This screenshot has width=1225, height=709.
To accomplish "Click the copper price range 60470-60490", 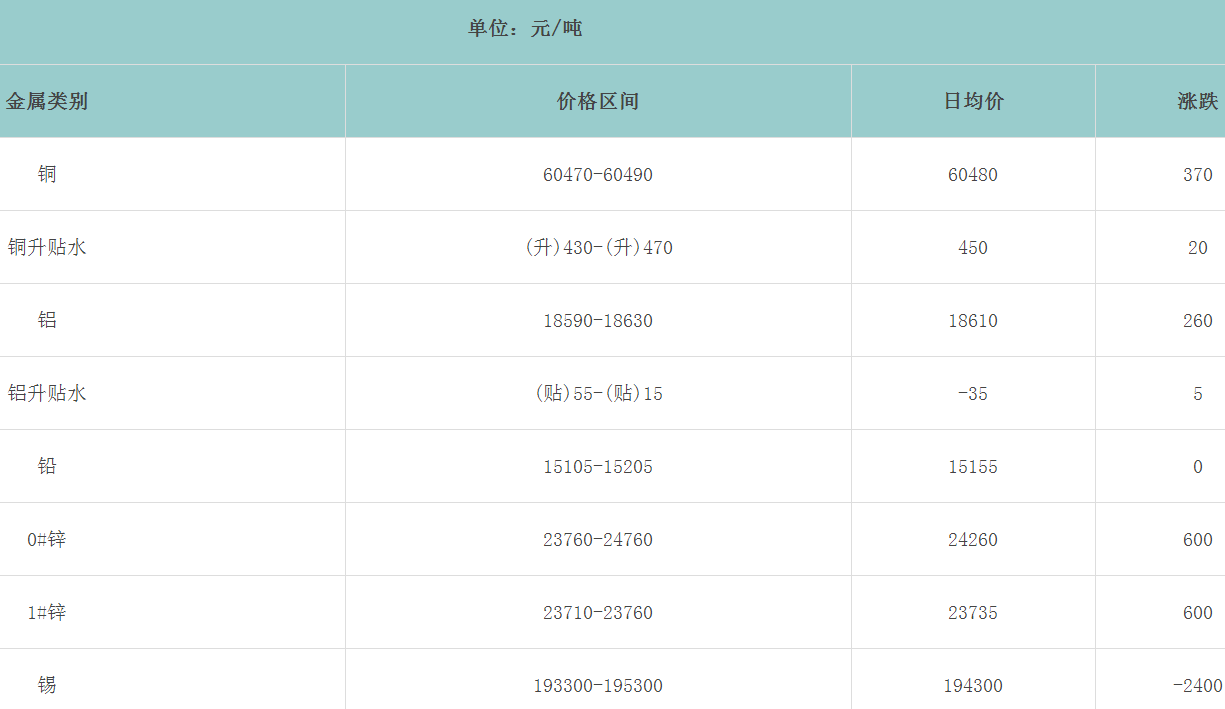I will (x=598, y=175).
